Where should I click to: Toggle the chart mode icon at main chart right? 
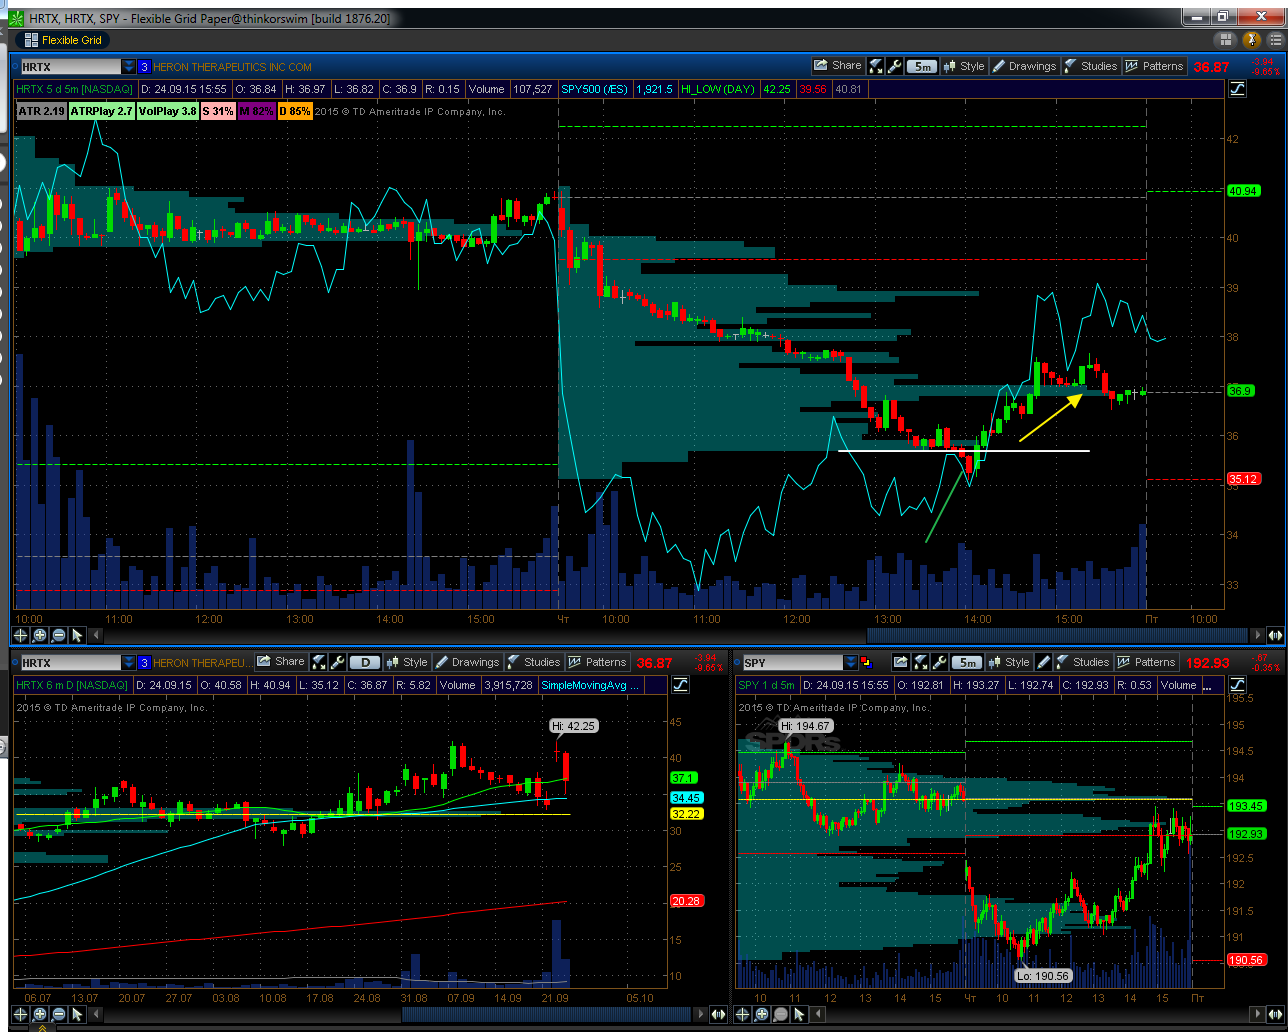tap(1238, 89)
